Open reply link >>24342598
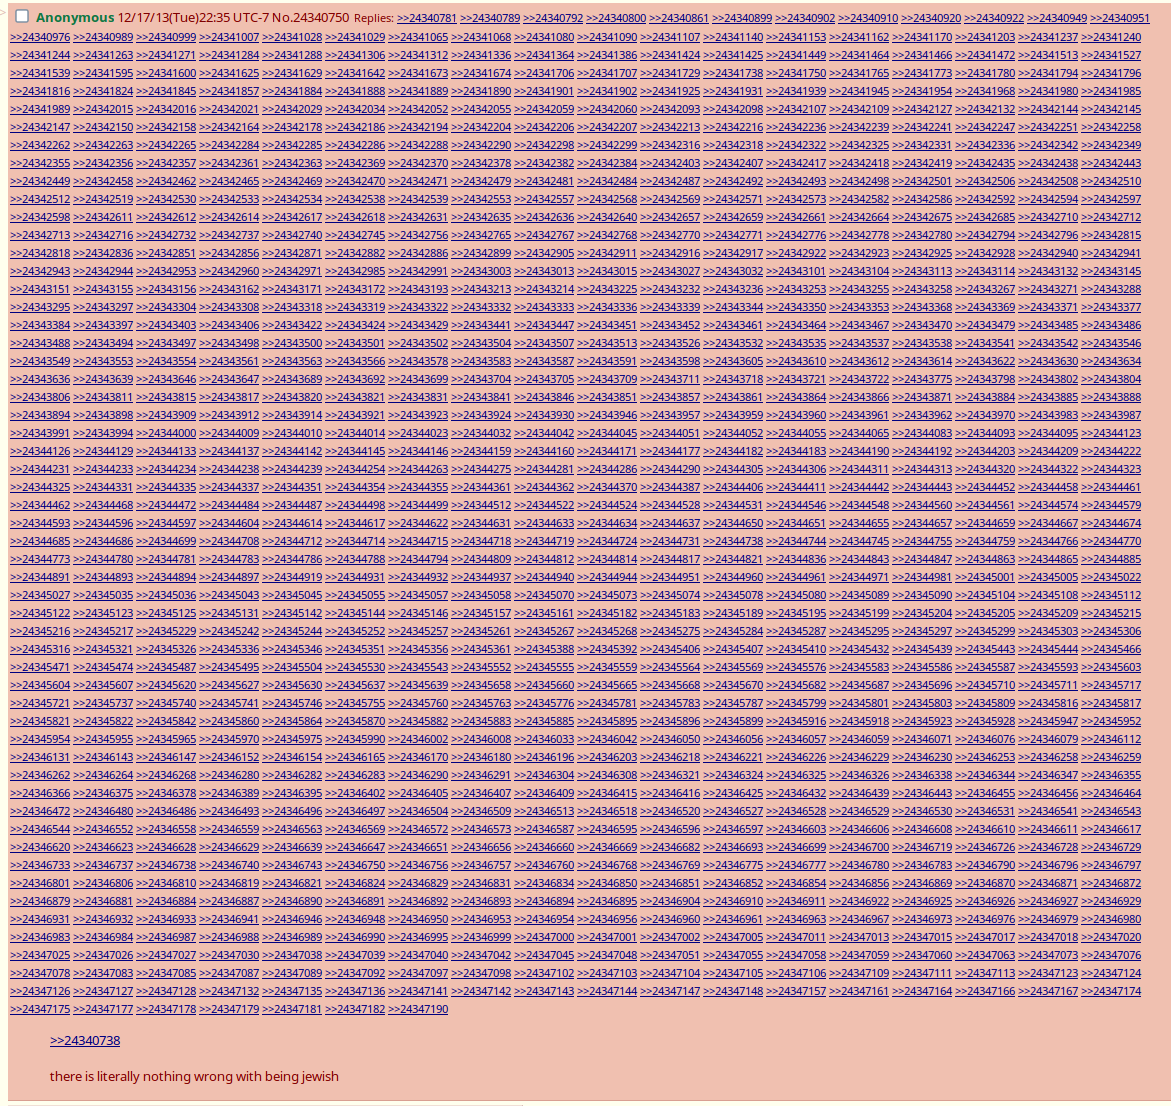Screen dimensions: 1171x1106 click(40, 217)
